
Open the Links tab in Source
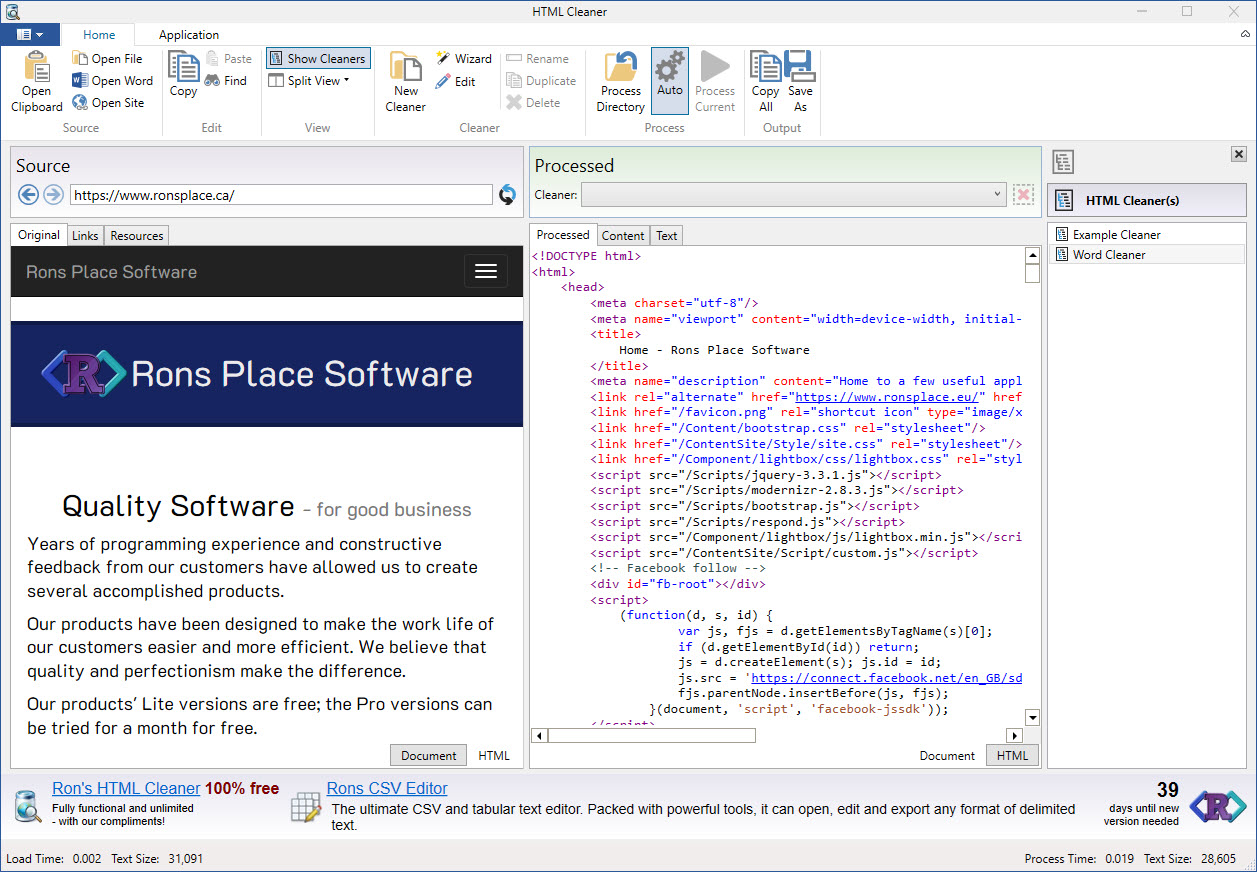point(85,236)
